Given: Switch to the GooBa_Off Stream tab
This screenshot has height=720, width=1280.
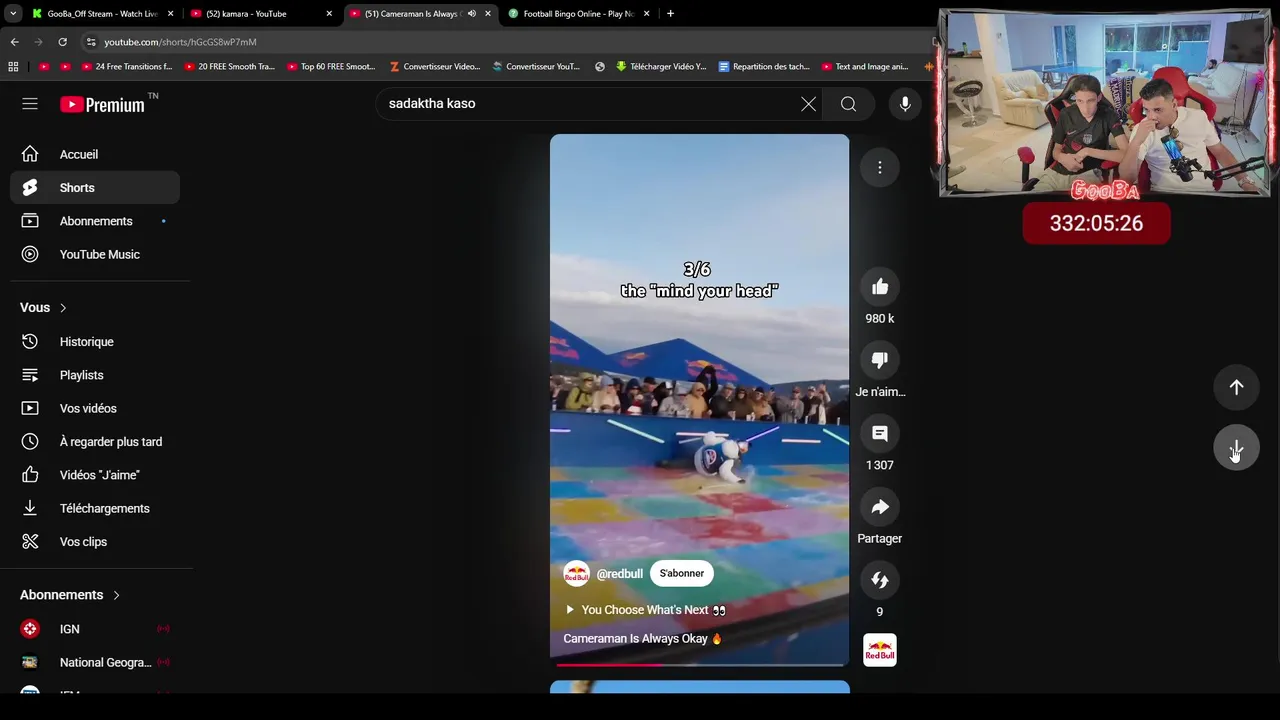Looking at the screenshot, I should click(102, 14).
